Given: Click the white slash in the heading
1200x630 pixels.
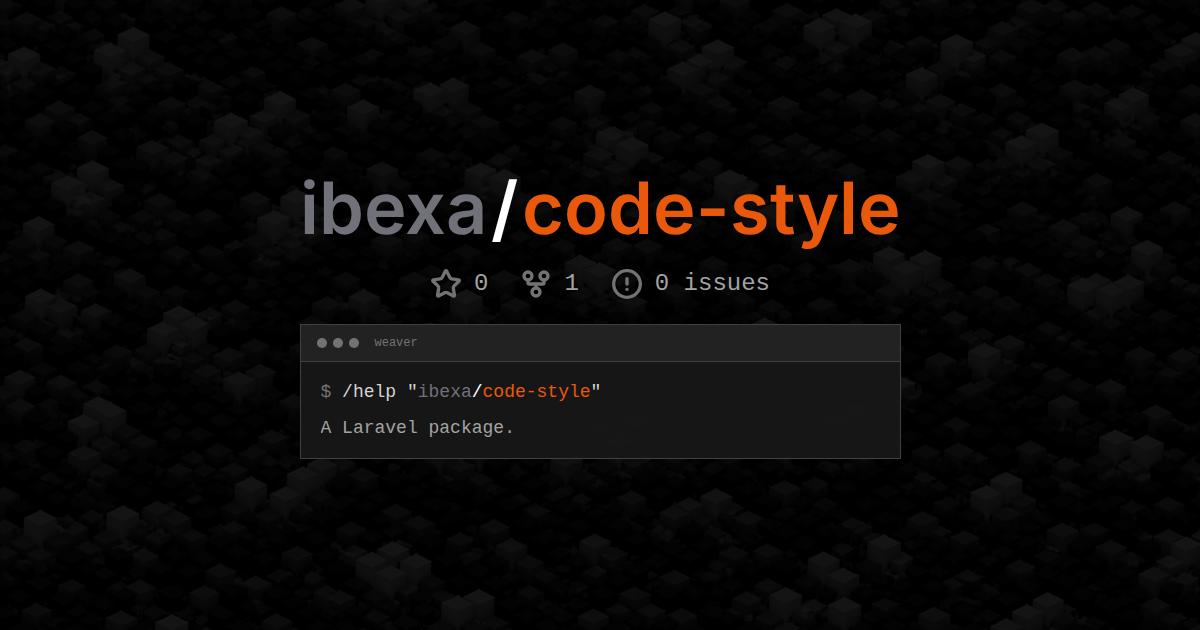Looking at the screenshot, I should (505, 211).
